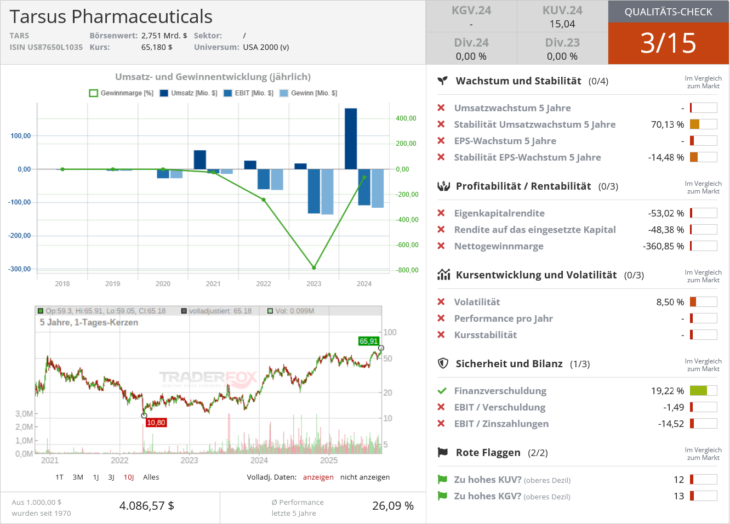The height and width of the screenshot is (524, 730).
Task: Click the green checkmark next to Finanzverschuldung
Action: click(442, 391)
